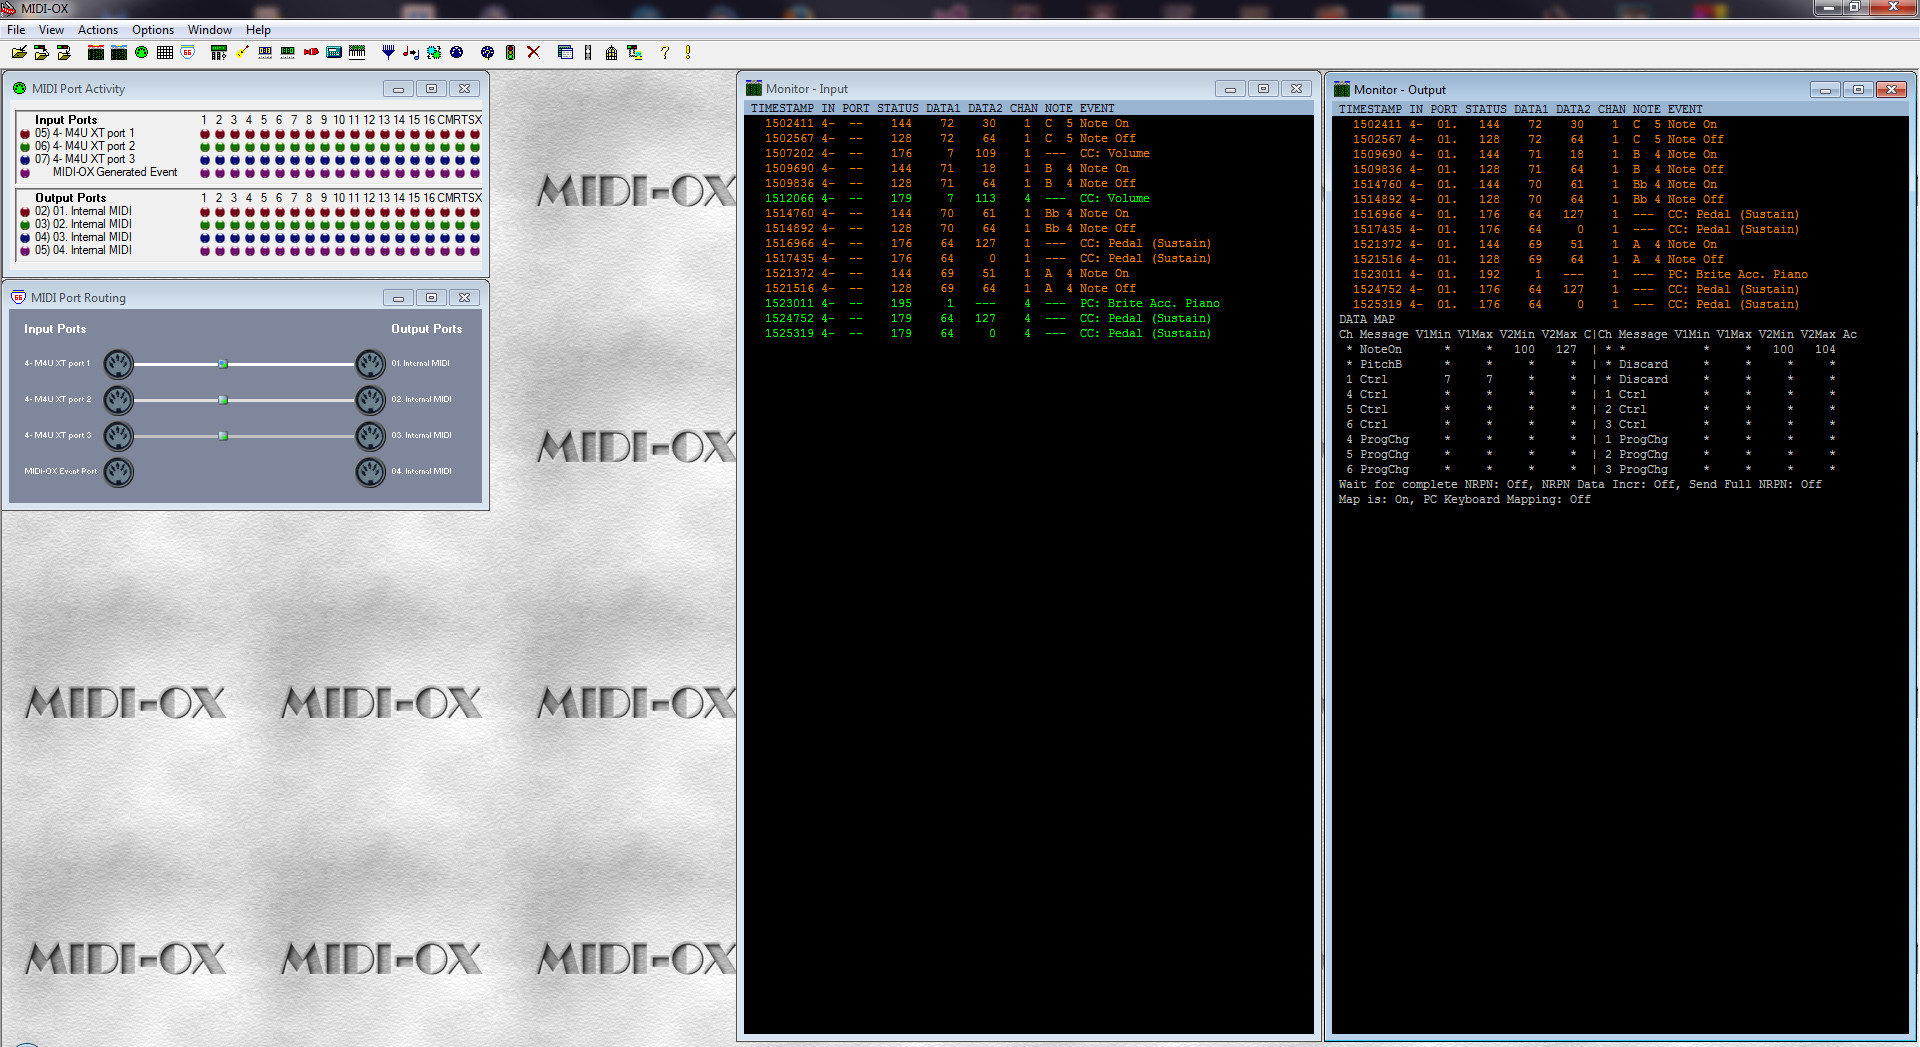This screenshot has height=1047, width=1920.
Task: Open the blue funnel filter toolbar icon
Action: click(388, 52)
